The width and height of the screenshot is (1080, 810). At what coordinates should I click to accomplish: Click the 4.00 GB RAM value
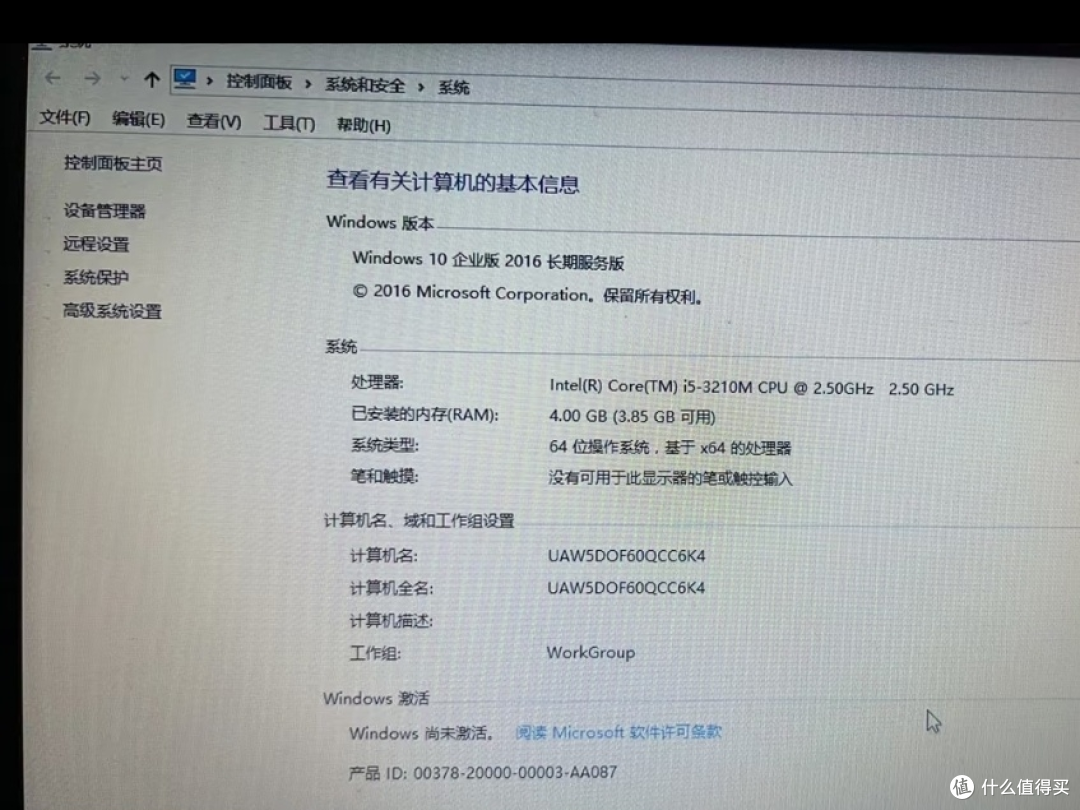(x=632, y=417)
